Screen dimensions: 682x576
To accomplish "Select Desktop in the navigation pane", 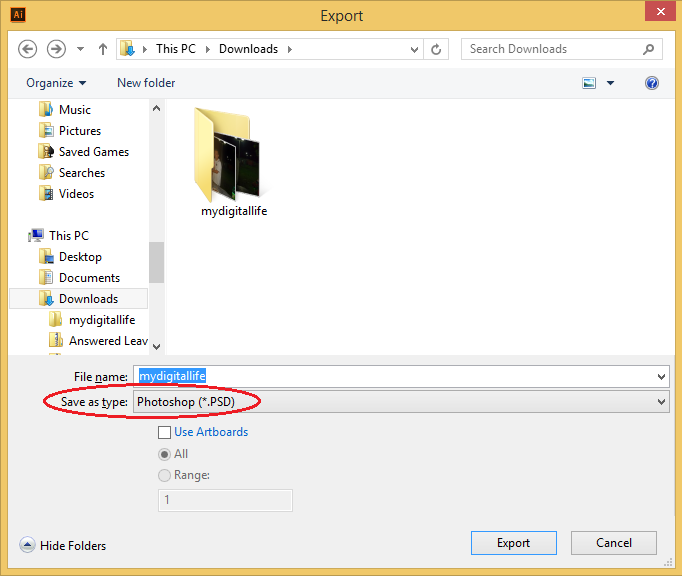I will tap(80, 257).
